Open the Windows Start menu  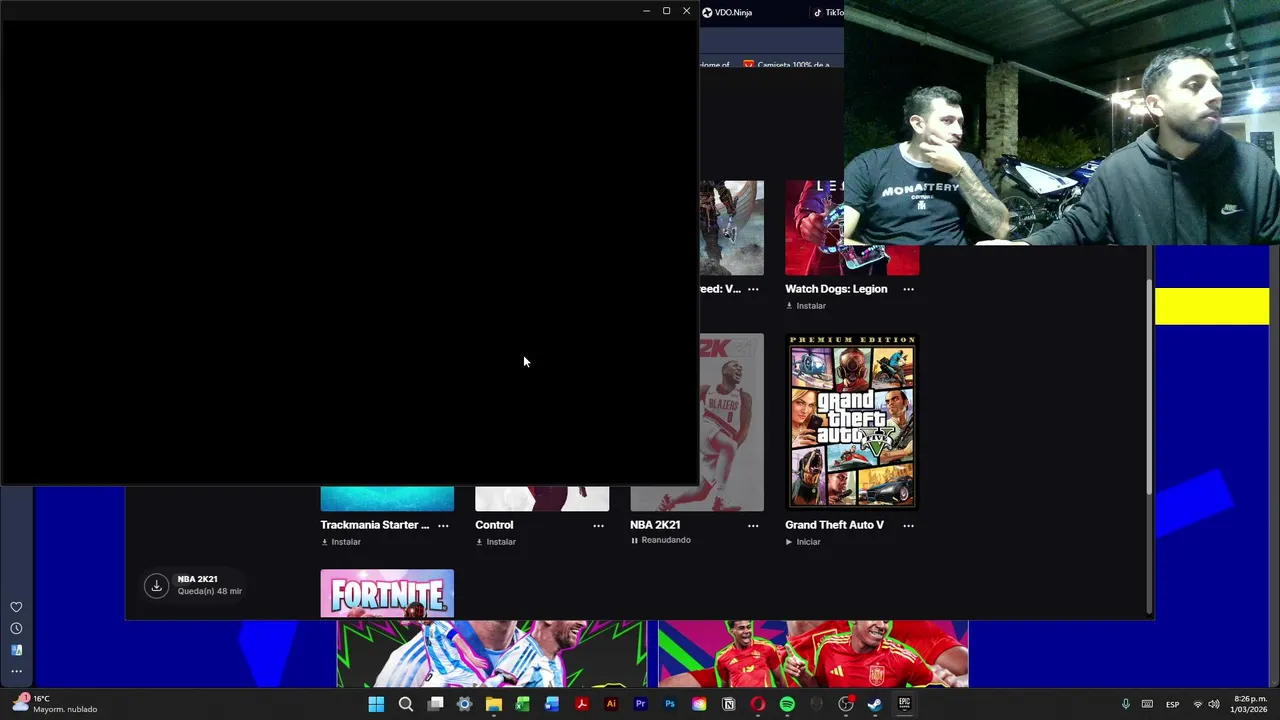point(376,704)
